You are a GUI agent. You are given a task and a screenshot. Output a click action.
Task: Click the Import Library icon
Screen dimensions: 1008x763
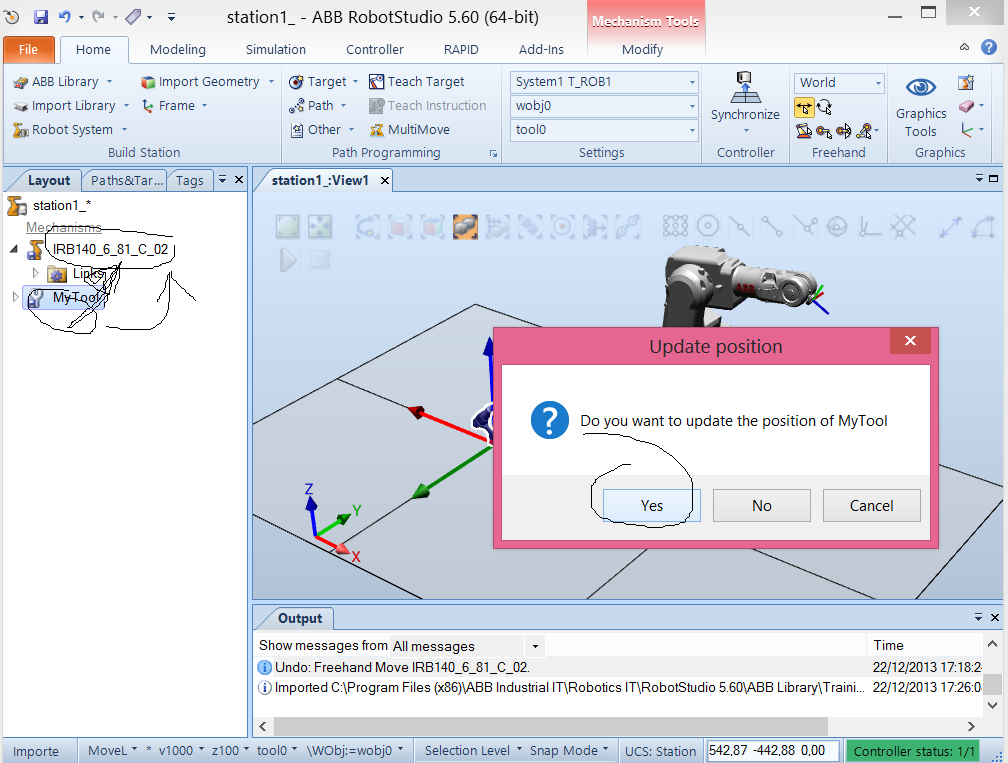pyautogui.click(x=21, y=106)
